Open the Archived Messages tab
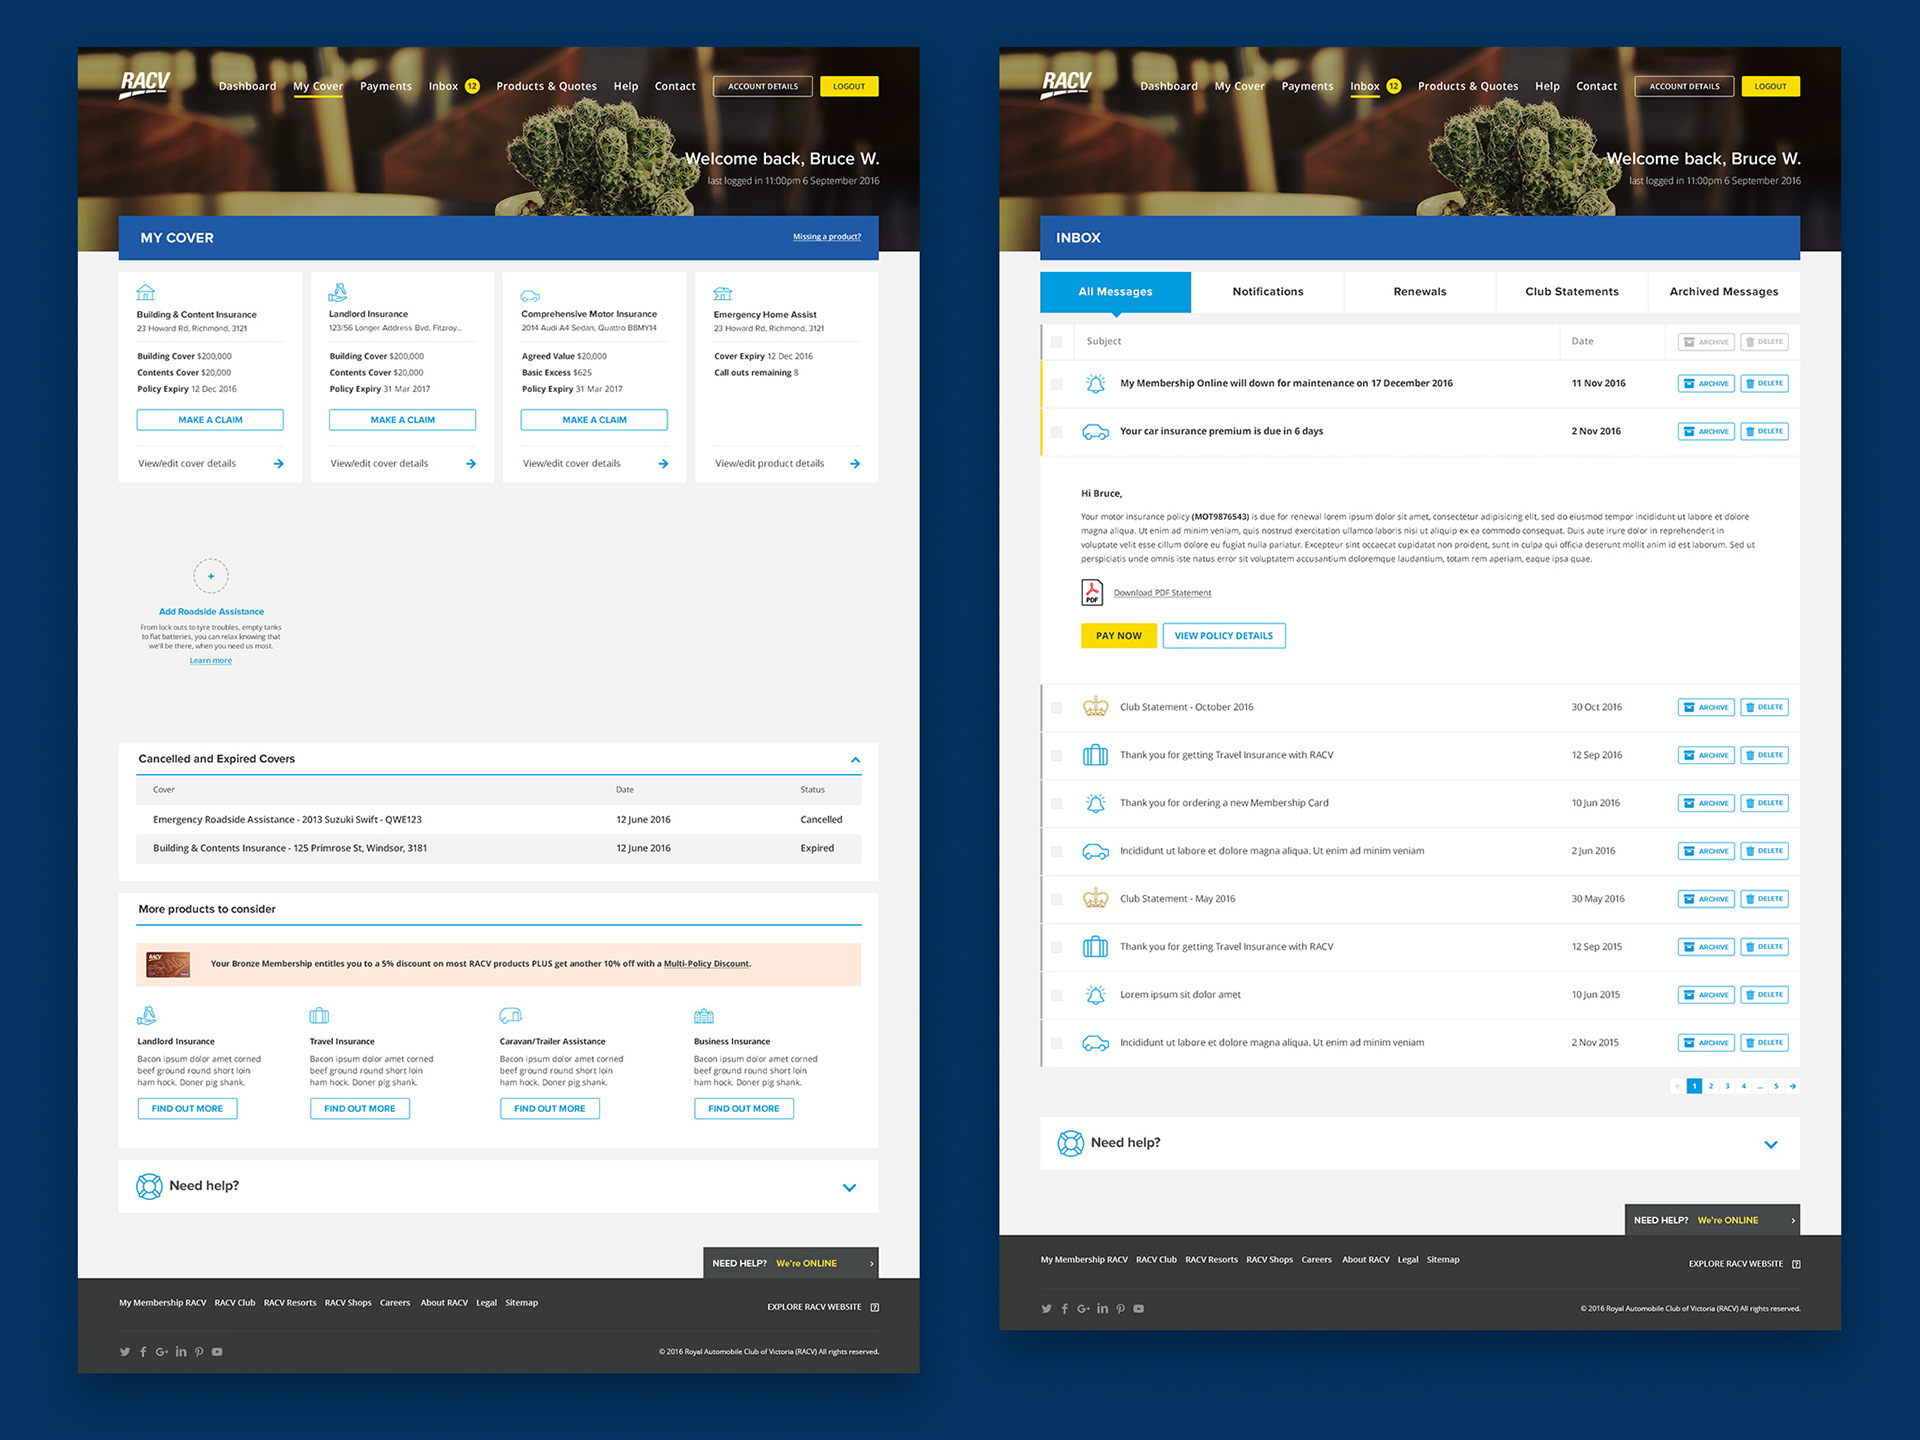The image size is (1920, 1440). pos(1723,292)
